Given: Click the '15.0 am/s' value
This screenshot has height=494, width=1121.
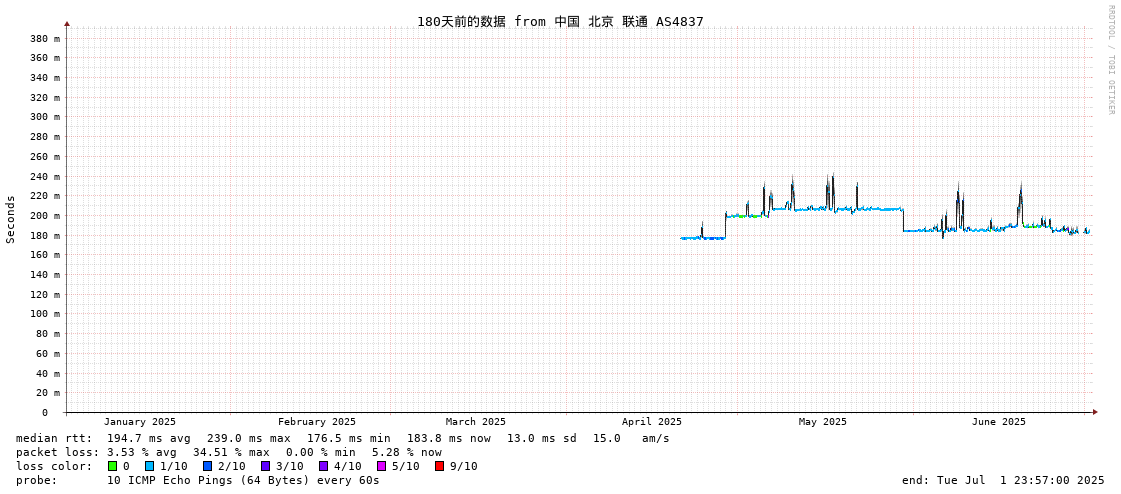Looking at the screenshot, I should (x=631, y=438).
